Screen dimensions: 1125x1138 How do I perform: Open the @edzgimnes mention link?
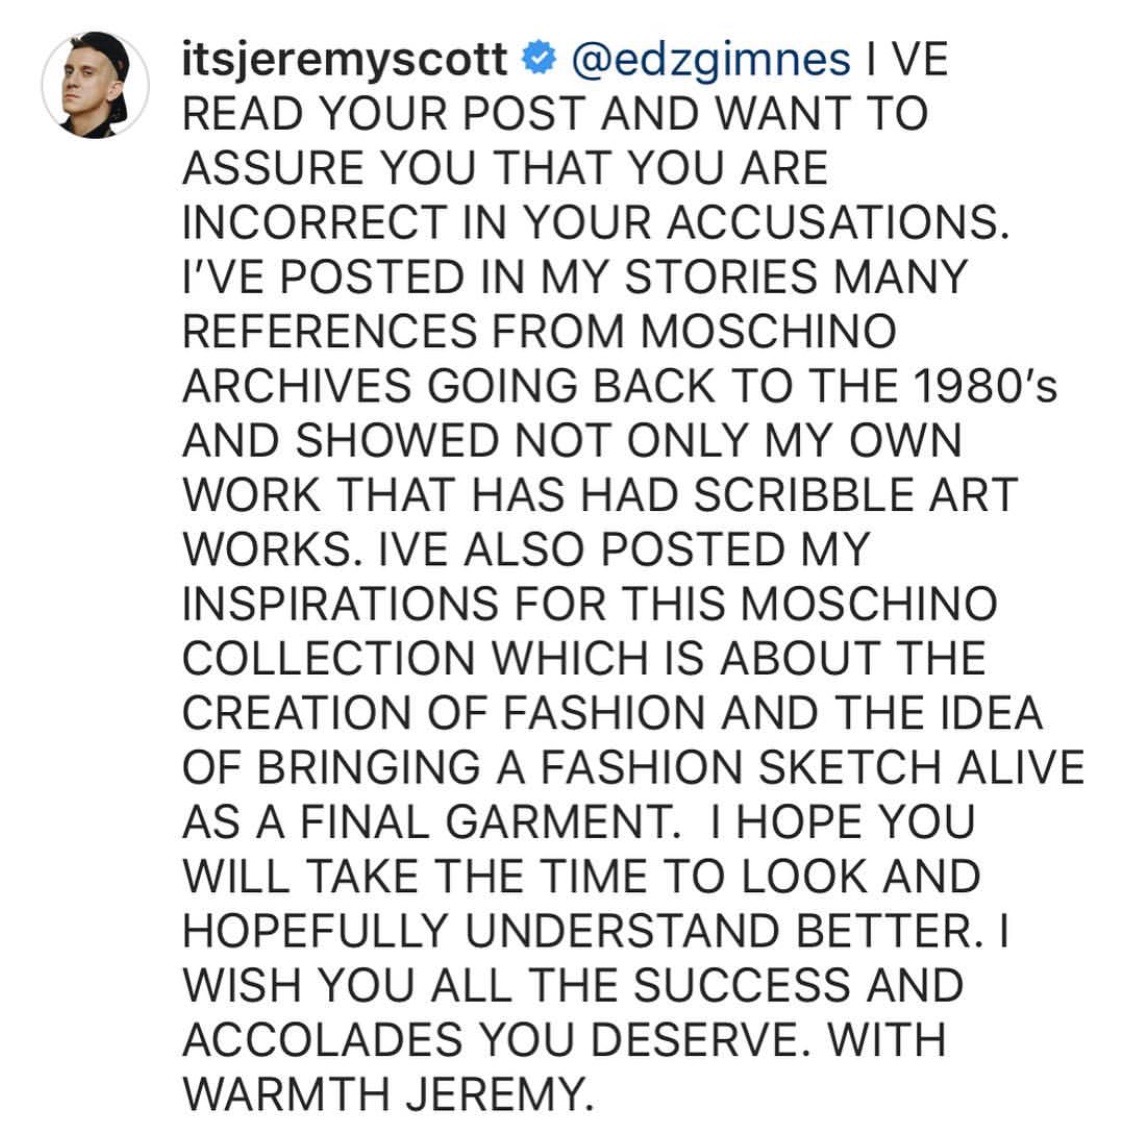711,60
